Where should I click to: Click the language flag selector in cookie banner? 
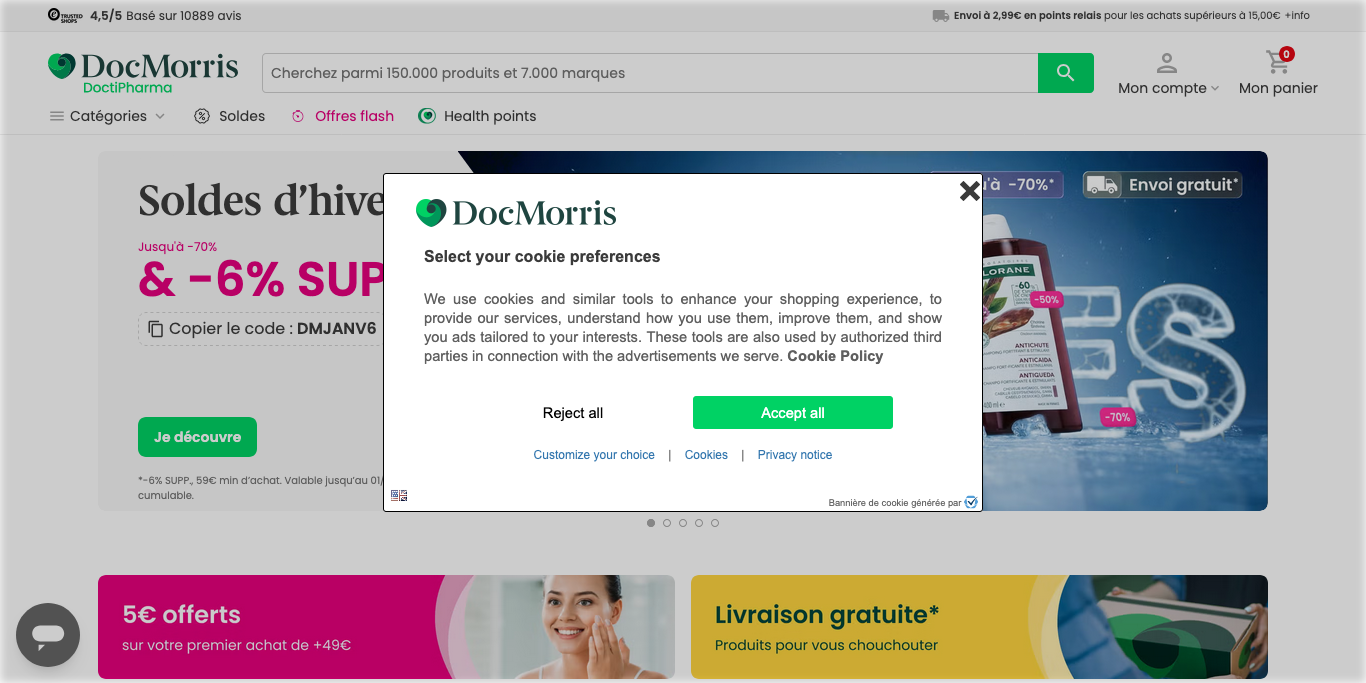pos(399,494)
